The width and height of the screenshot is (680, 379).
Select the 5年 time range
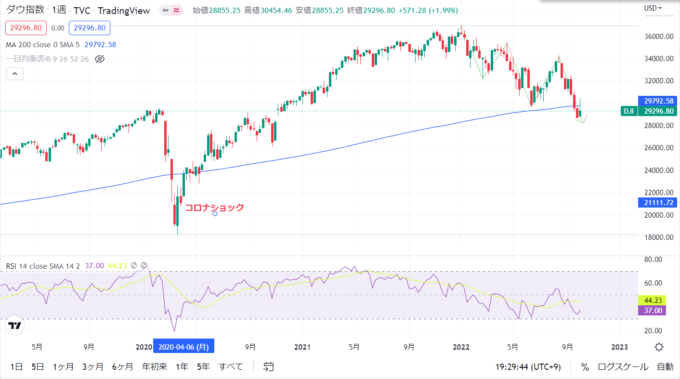click(x=203, y=367)
